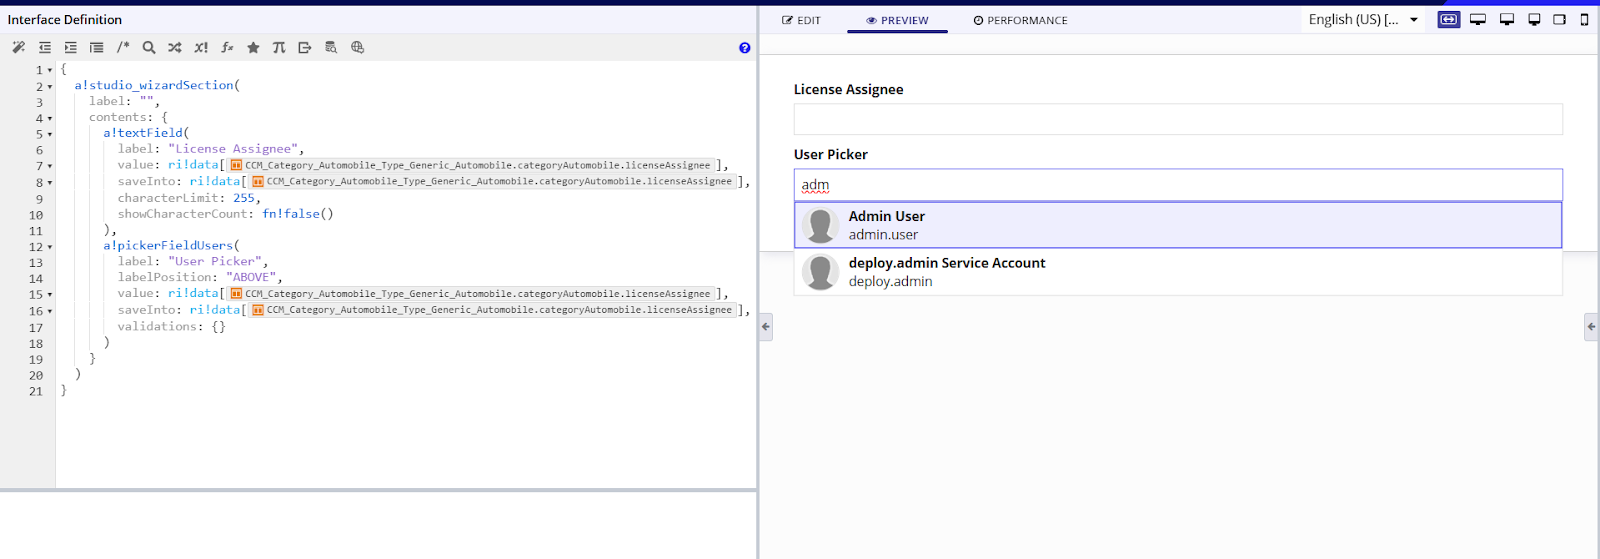Screen dimensions: 1600x559
Task: Click the User Picker field containing 'adm'
Action: [1178, 185]
